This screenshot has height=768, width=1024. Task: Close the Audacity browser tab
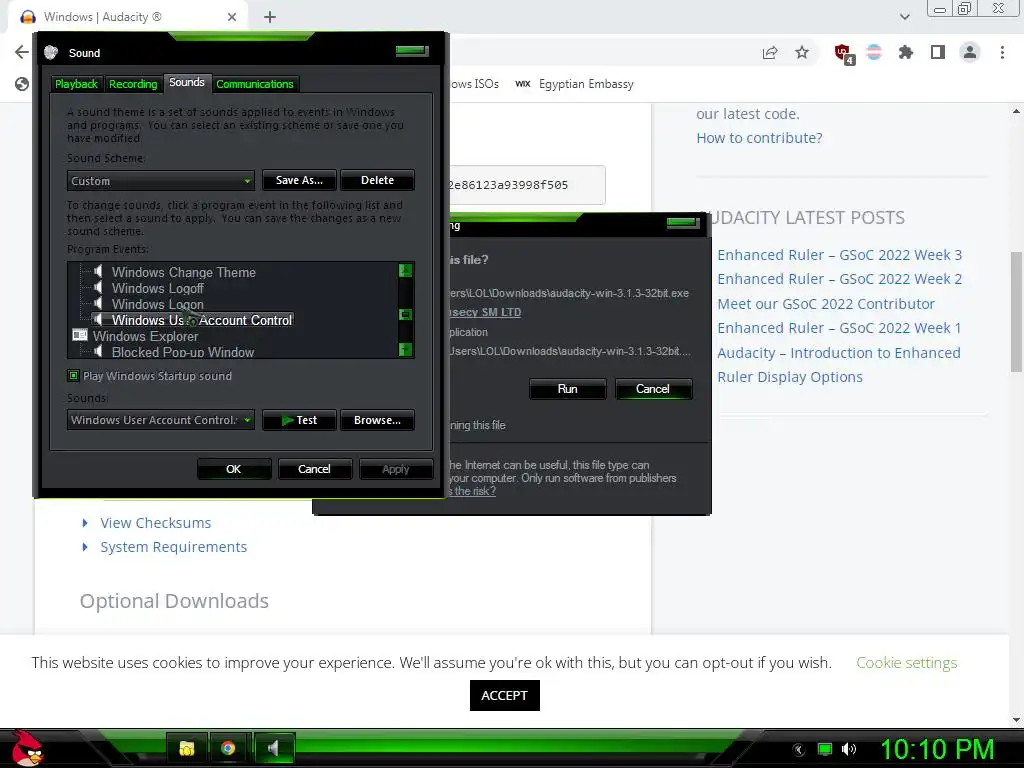232,17
